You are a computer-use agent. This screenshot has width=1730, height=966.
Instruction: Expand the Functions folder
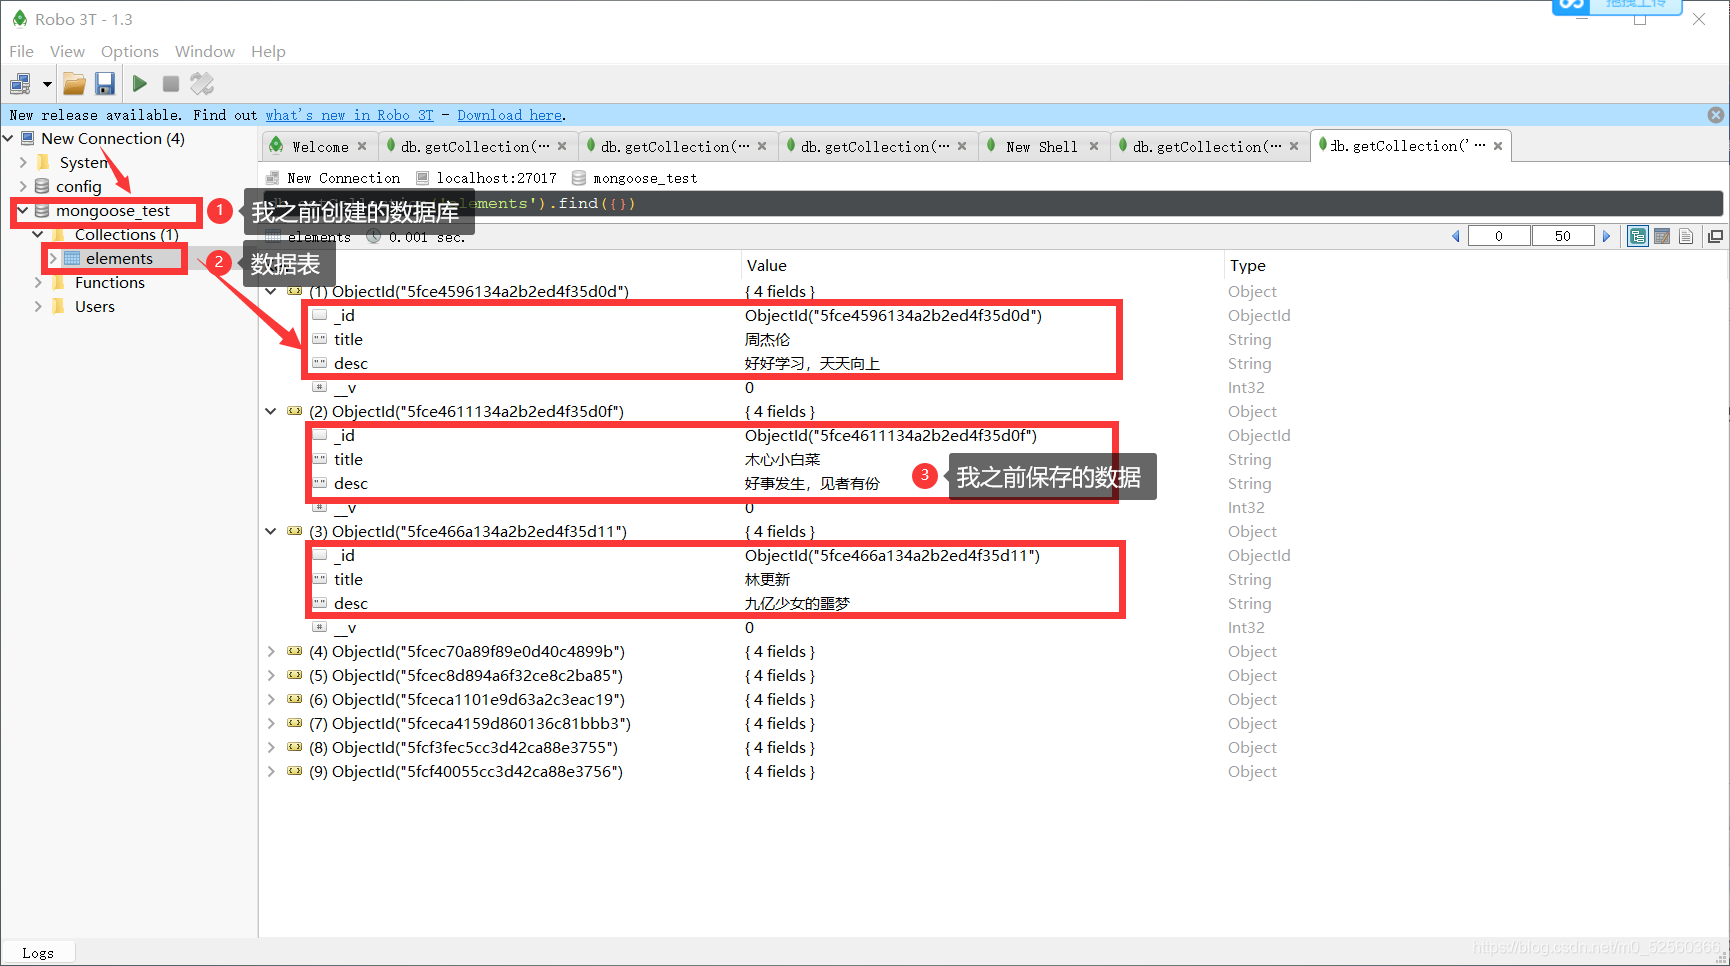click(x=38, y=282)
